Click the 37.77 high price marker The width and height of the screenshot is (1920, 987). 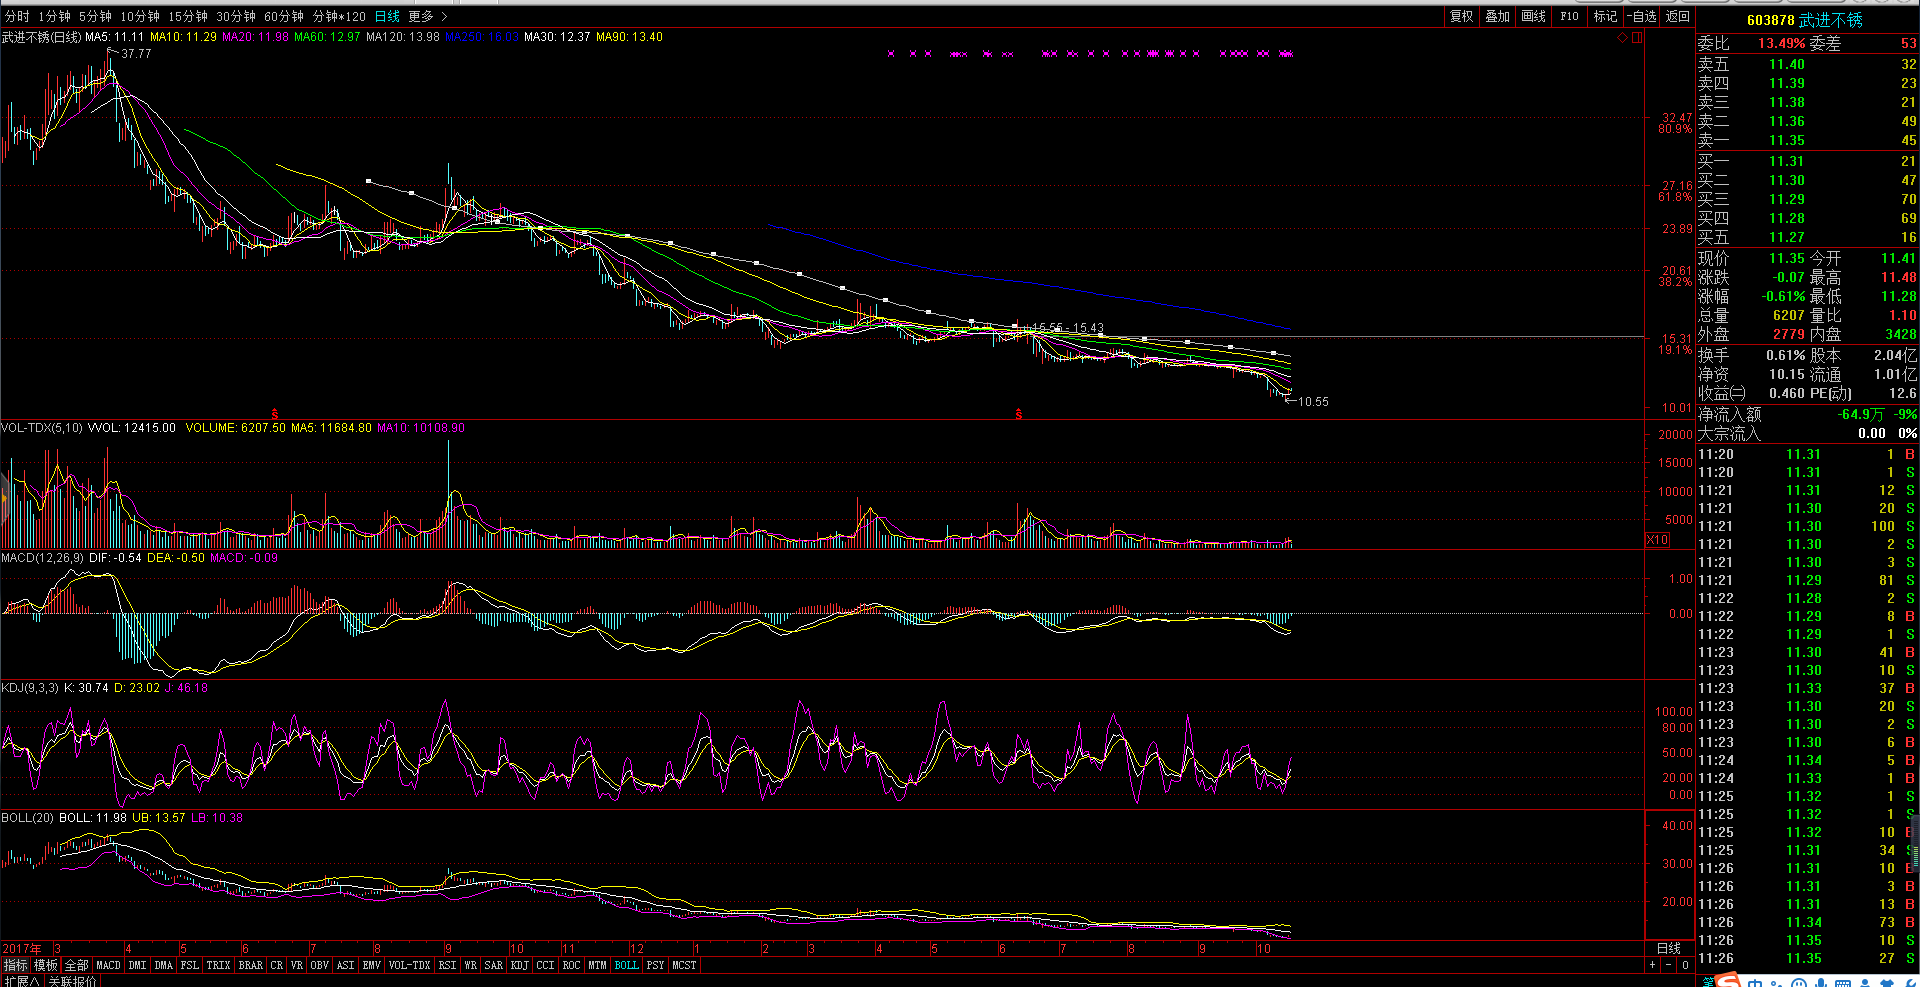(x=136, y=54)
